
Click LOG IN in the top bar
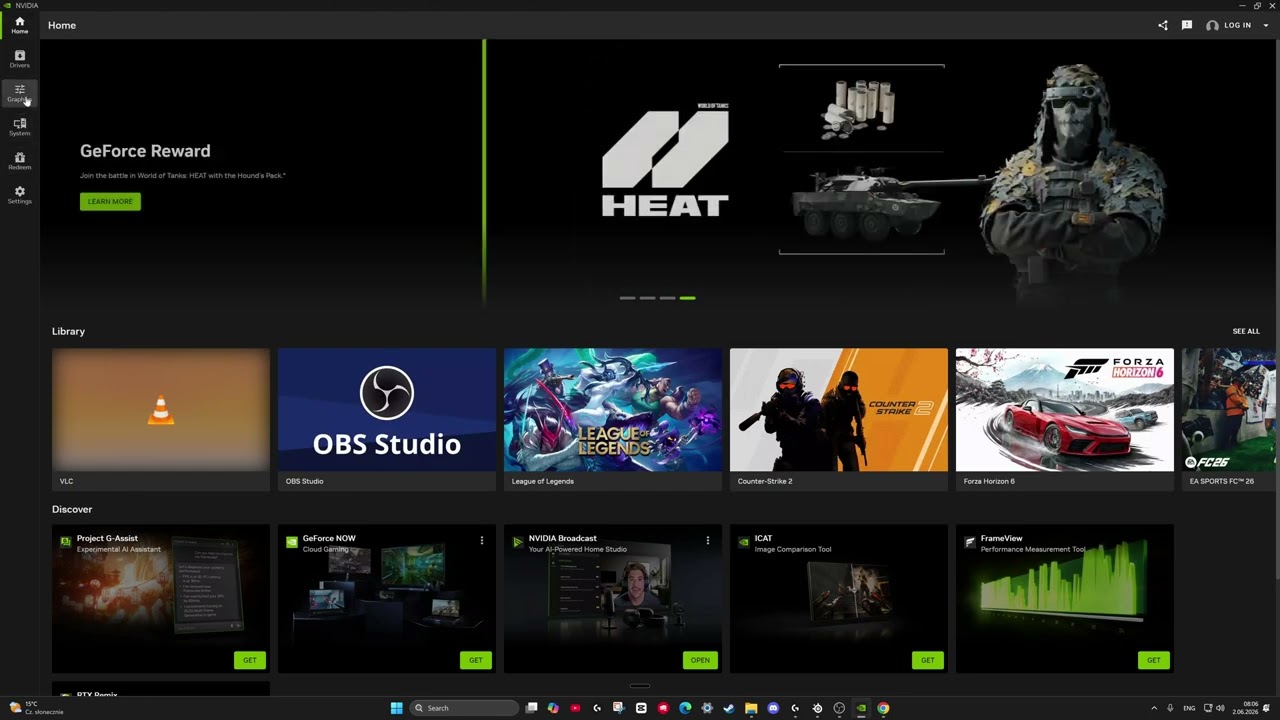point(1237,25)
